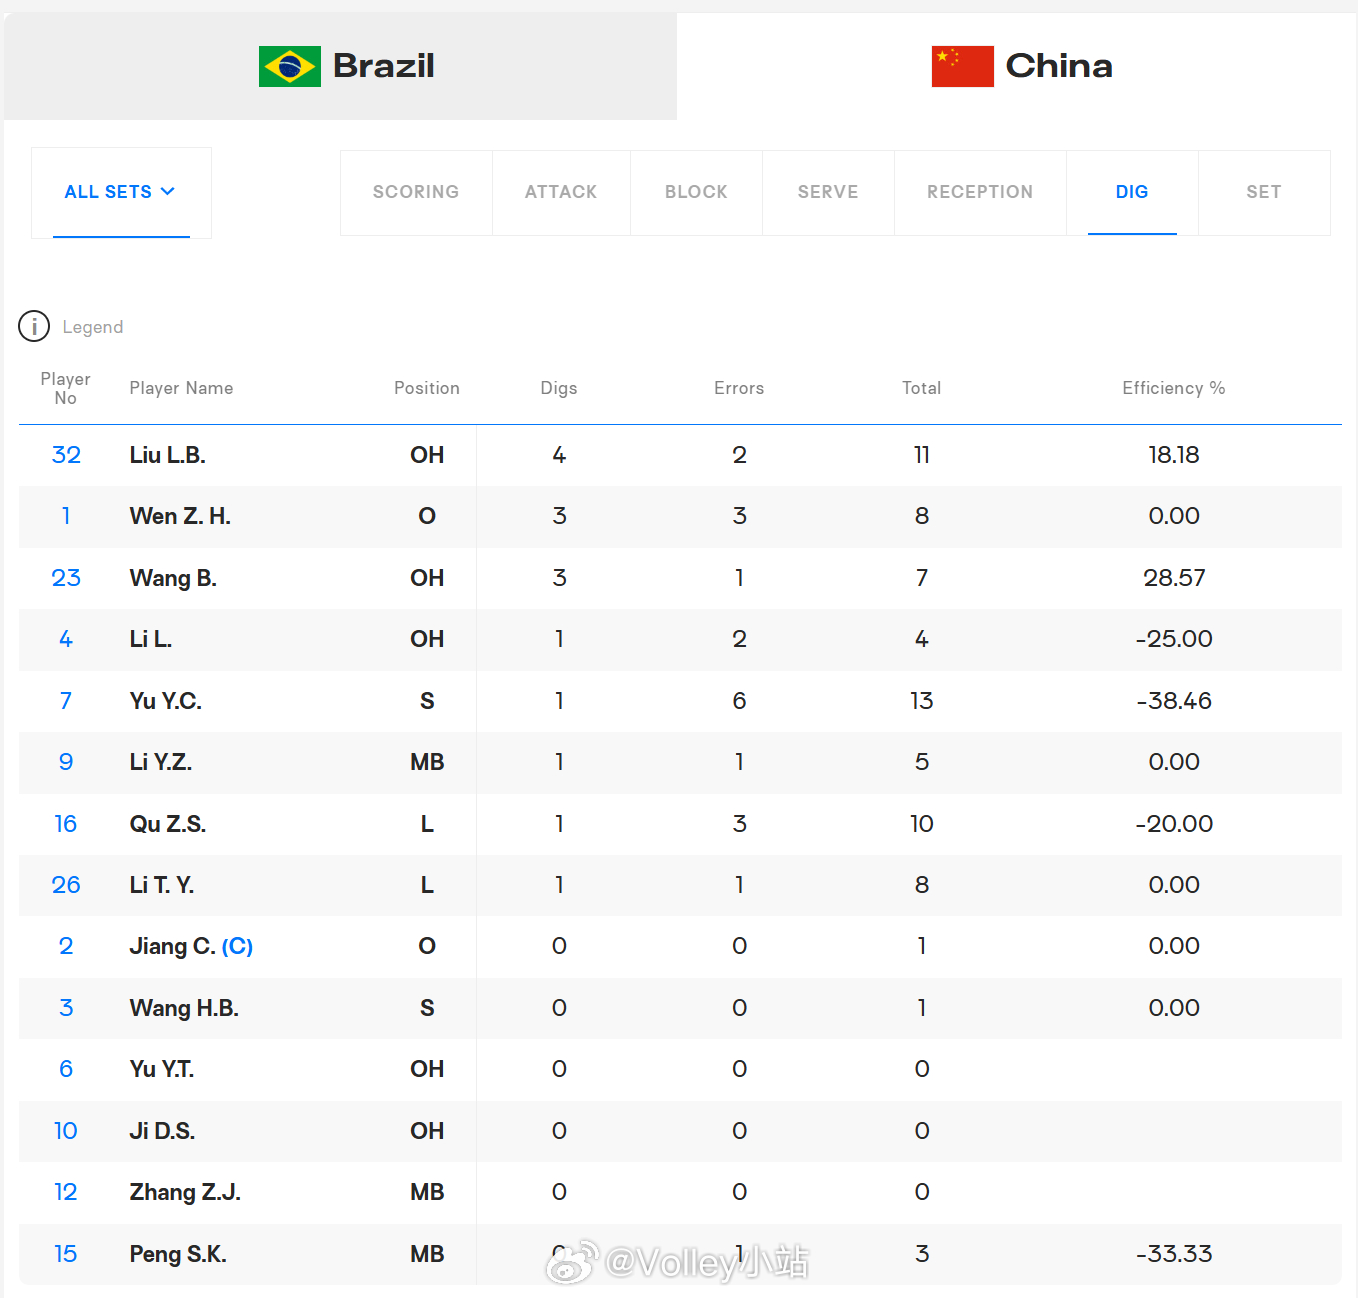Click captain marker (C) next to Jiang C.
The width and height of the screenshot is (1358, 1298).
(237, 946)
